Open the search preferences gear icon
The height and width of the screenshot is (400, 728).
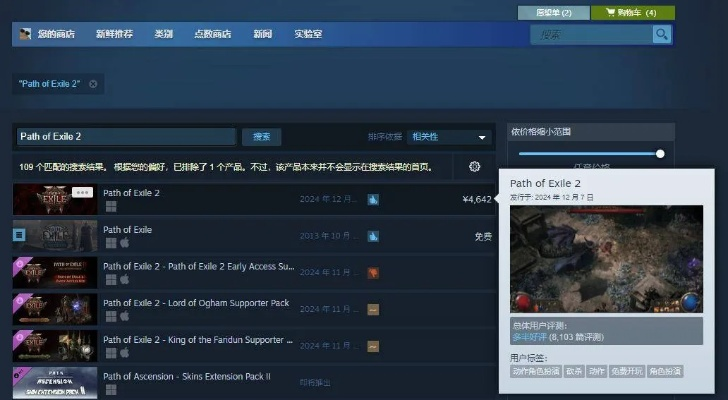click(x=474, y=167)
